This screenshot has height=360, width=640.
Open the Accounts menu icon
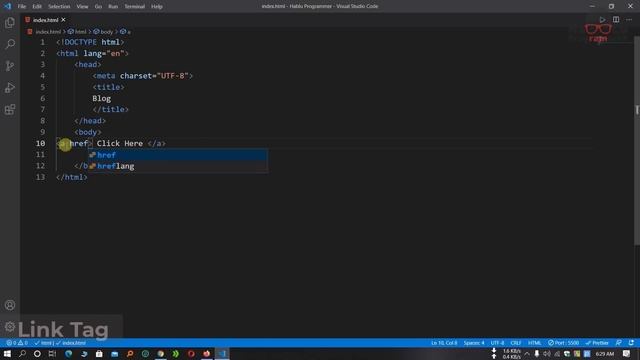coord(10,305)
